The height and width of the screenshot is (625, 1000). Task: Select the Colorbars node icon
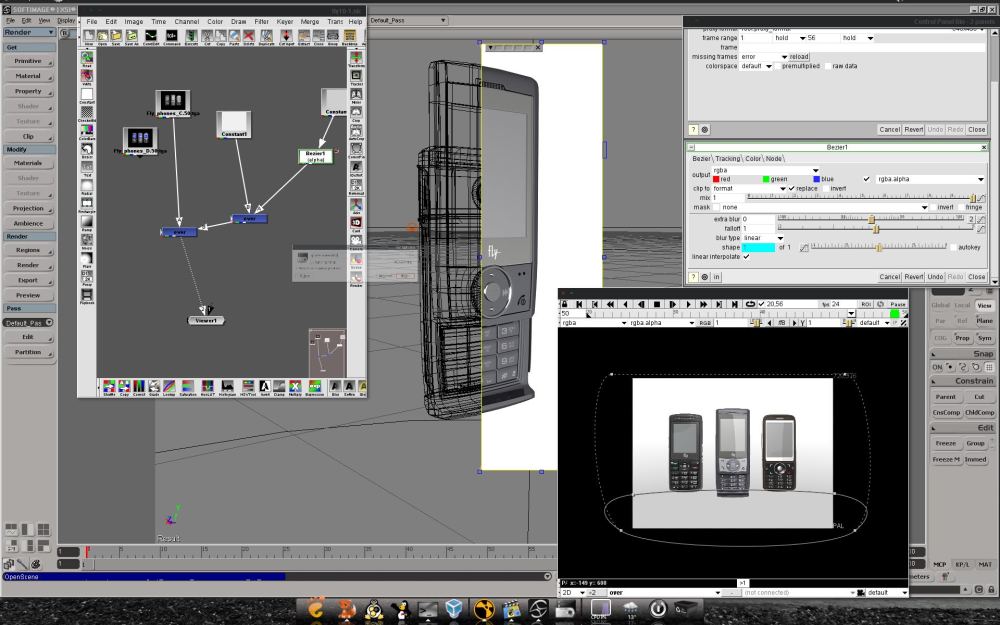(x=87, y=131)
